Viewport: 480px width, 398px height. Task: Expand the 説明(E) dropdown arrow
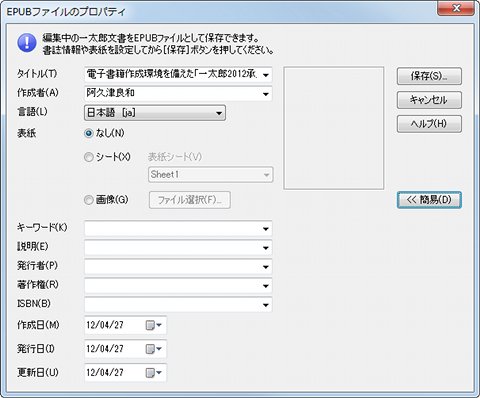[x=266, y=248]
